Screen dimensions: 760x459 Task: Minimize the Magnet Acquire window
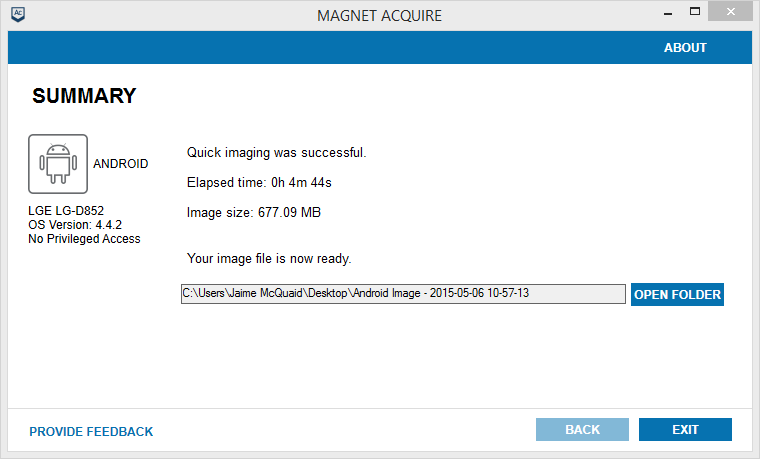click(x=668, y=12)
